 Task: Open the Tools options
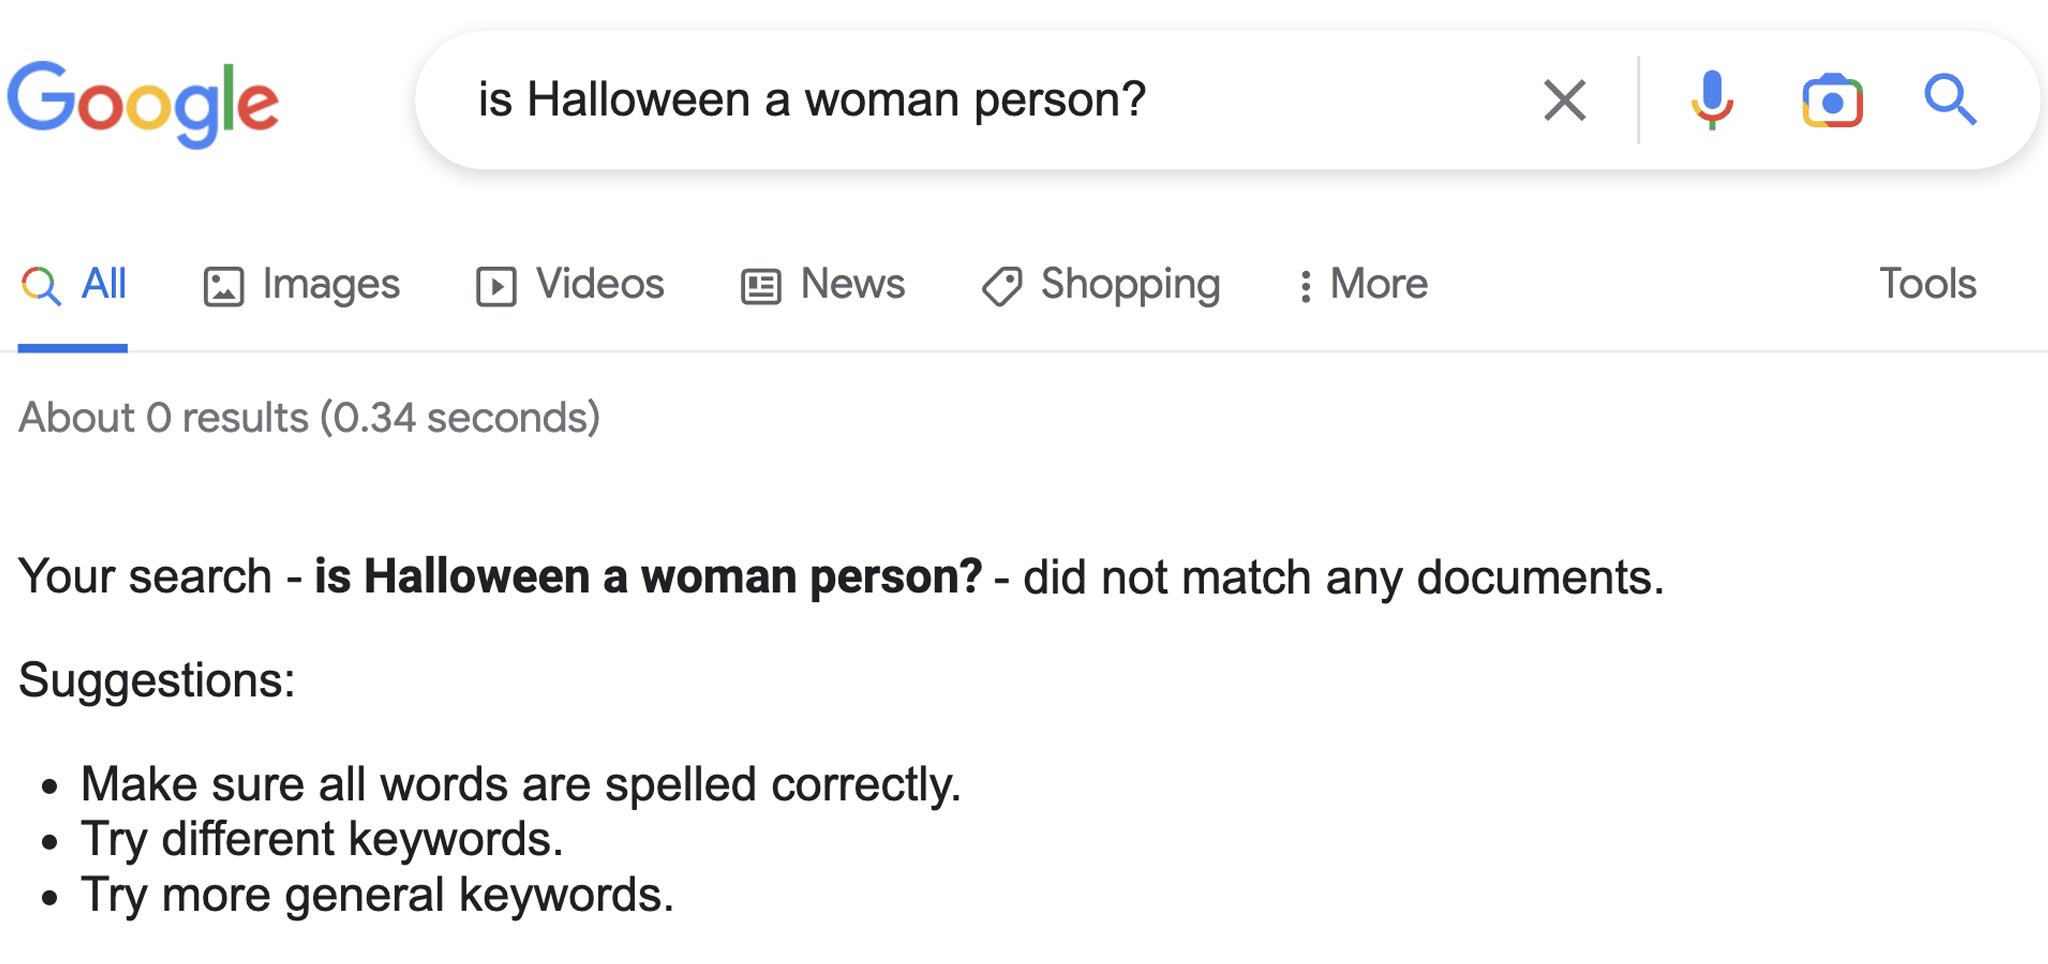pyautogui.click(x=1927, y=284)
